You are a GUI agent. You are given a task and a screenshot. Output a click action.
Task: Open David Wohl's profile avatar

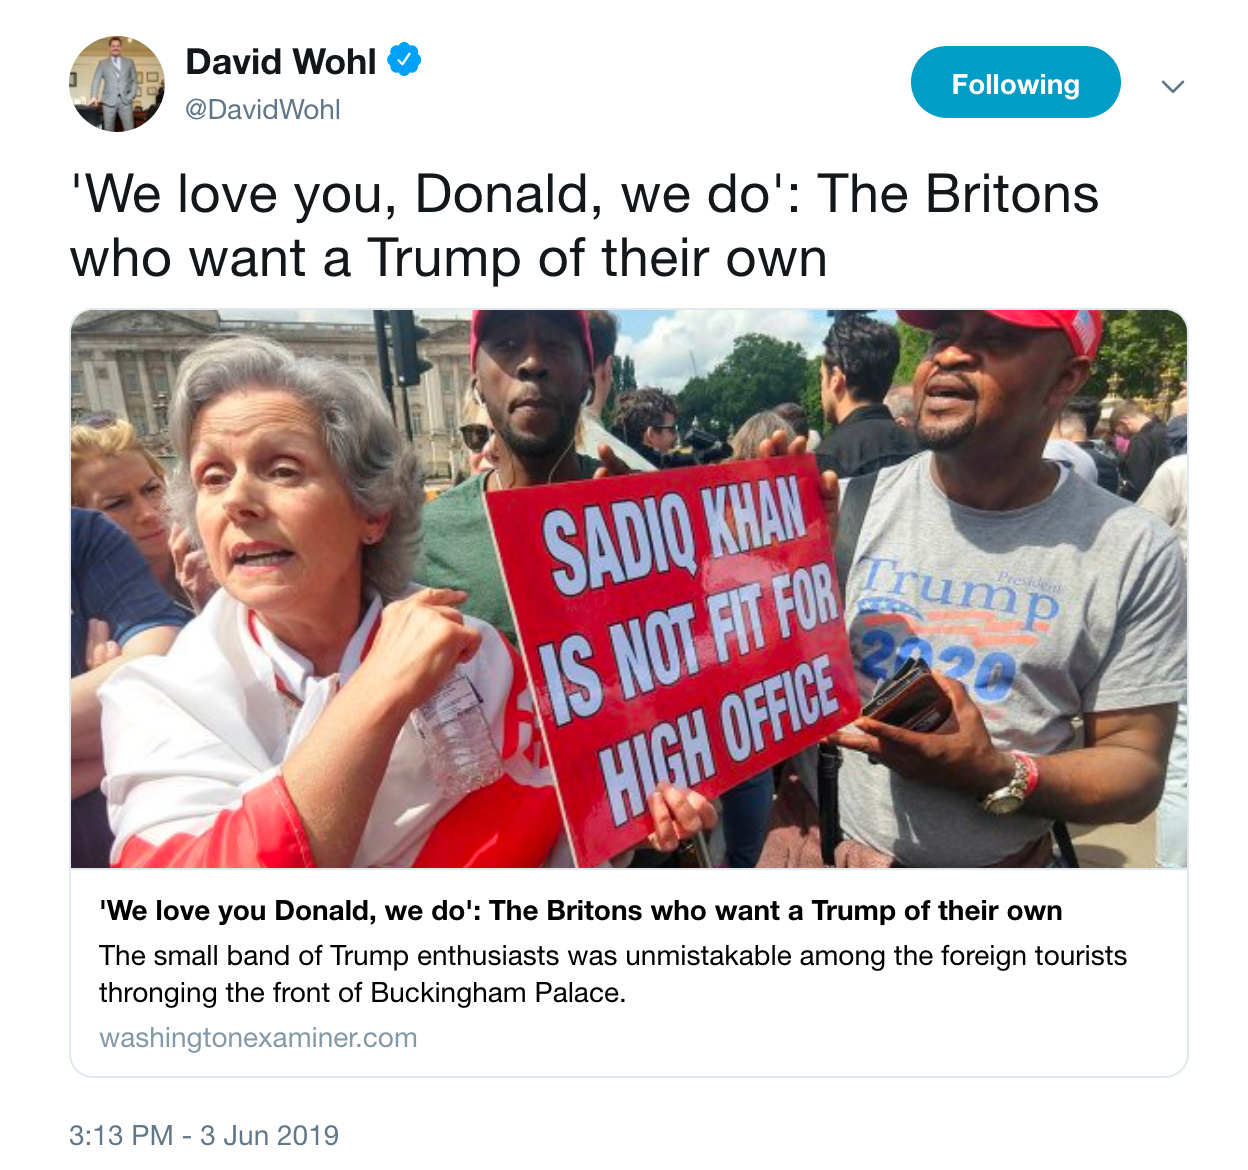point(117,84)
